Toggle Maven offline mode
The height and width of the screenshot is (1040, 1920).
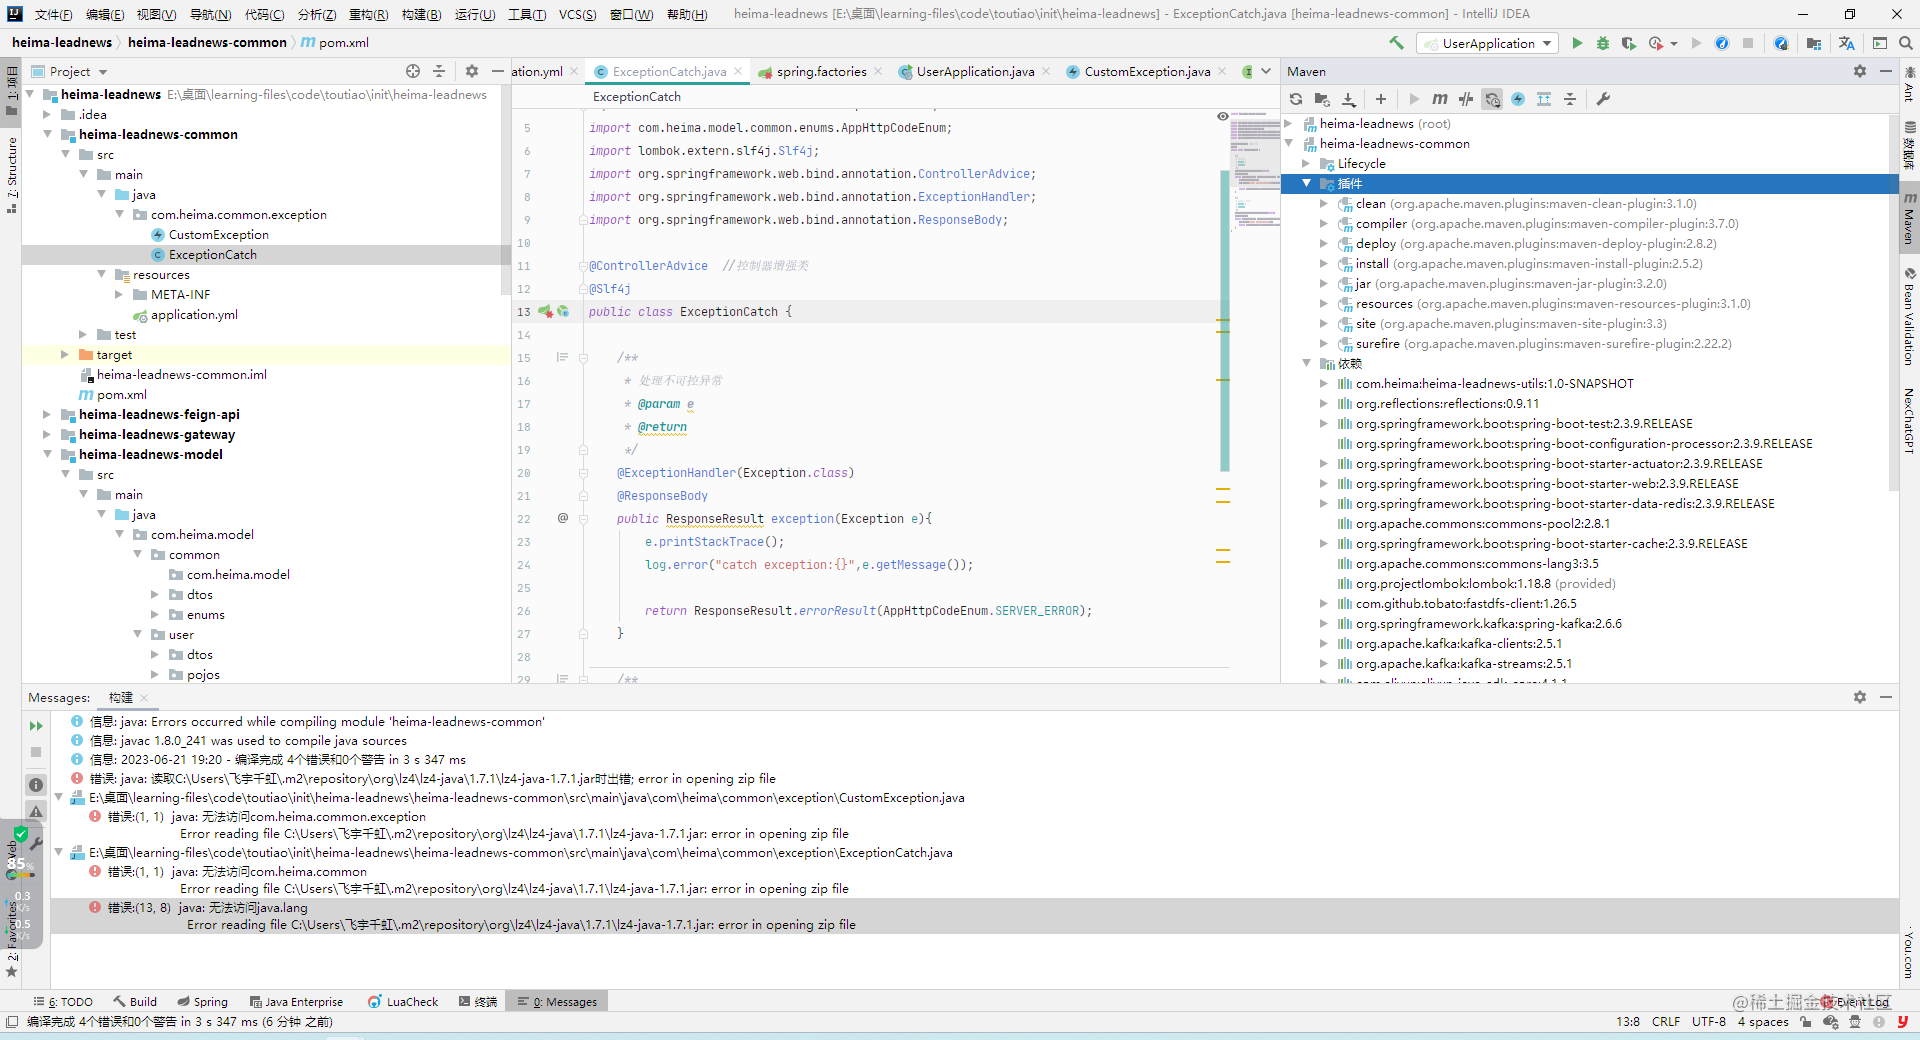click(1466, 99)
